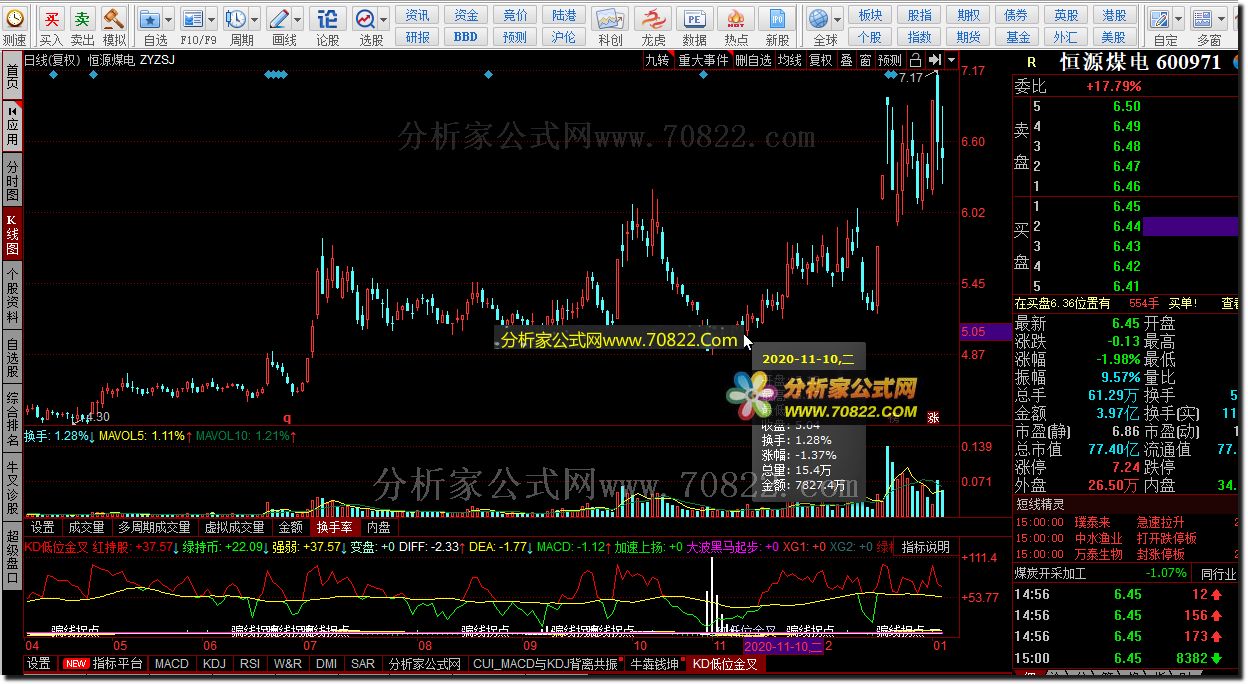The width and height of the screenshot is (1248, 684).
Task: Open the 自定 custom layout icon
Action: click(1160, 19)
